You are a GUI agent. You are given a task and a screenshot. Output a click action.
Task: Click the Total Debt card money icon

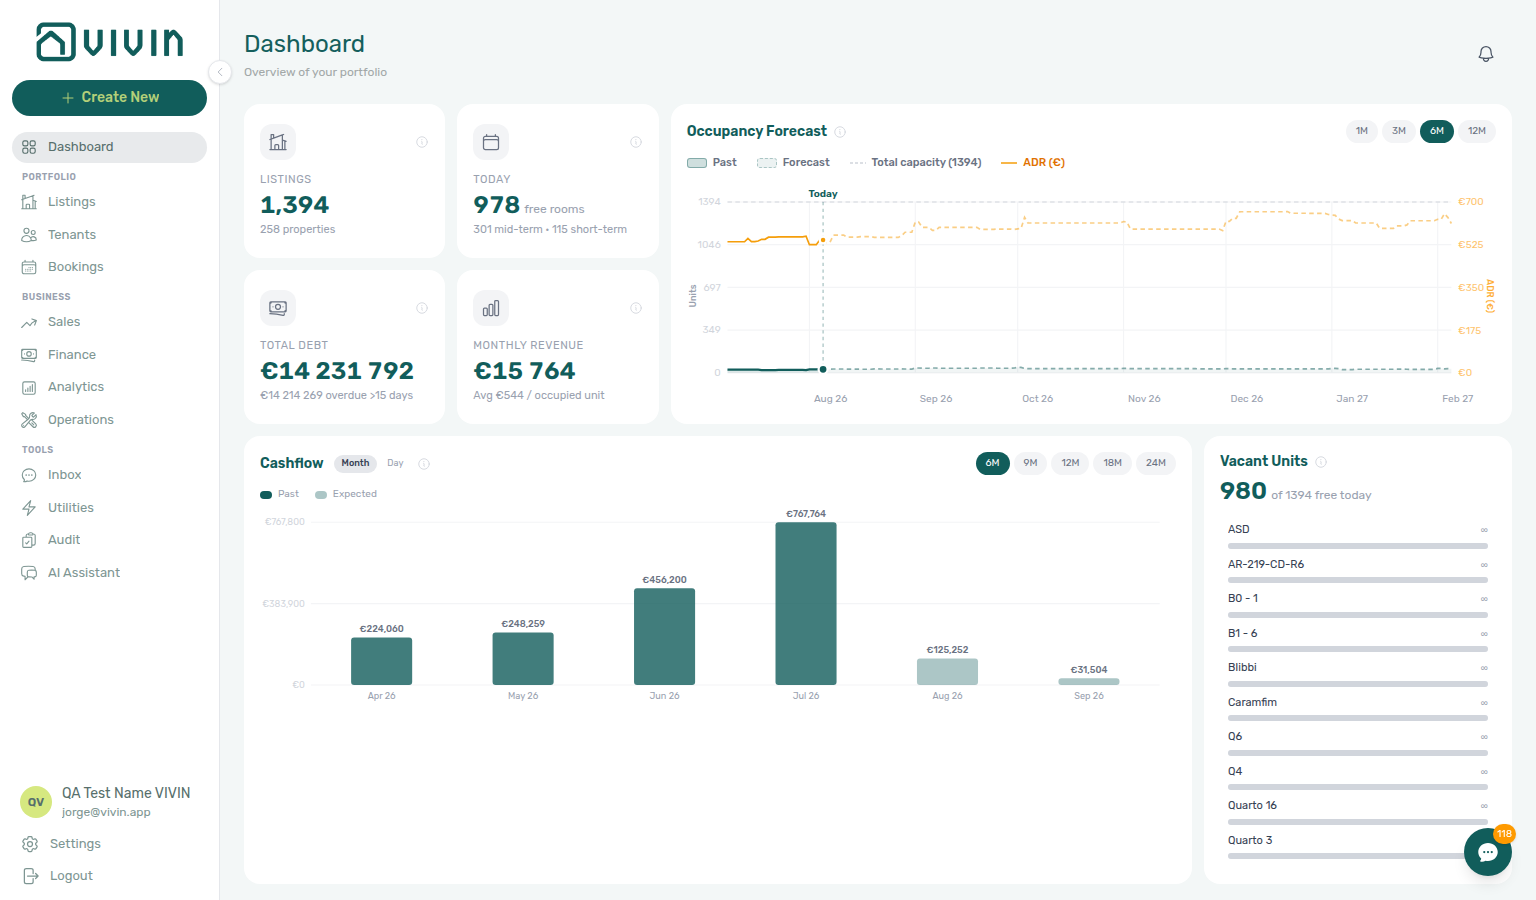point(278,308)
